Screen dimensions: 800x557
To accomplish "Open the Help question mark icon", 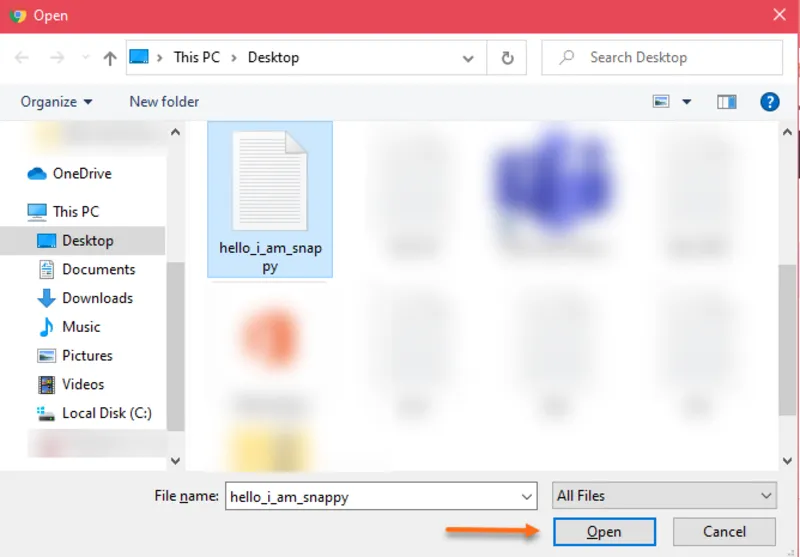I will 769,102.
